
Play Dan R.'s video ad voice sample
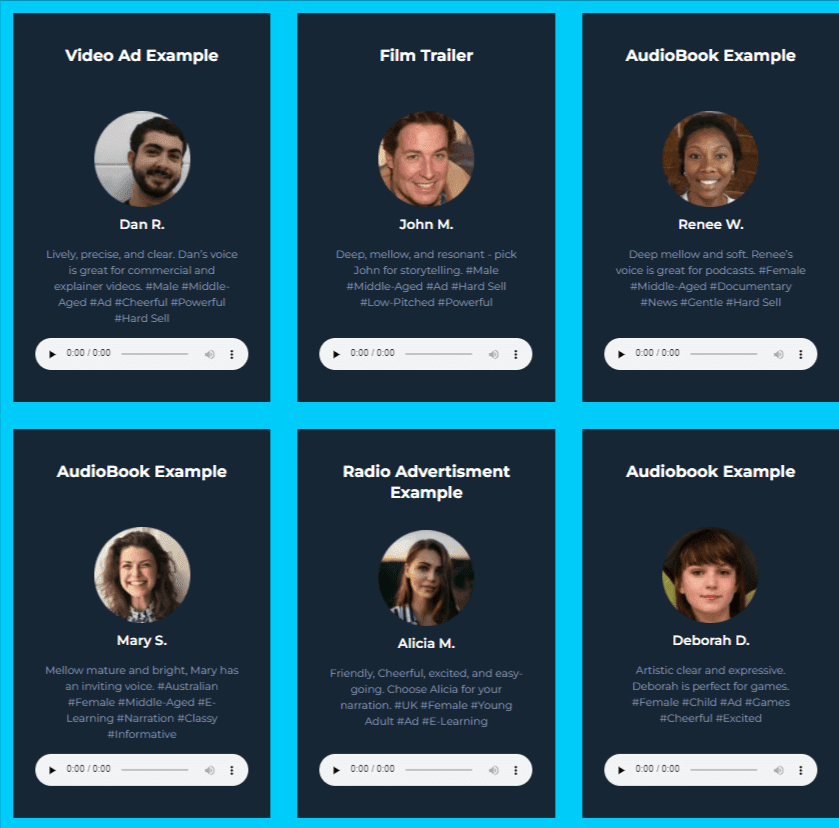tap(52, 354)
